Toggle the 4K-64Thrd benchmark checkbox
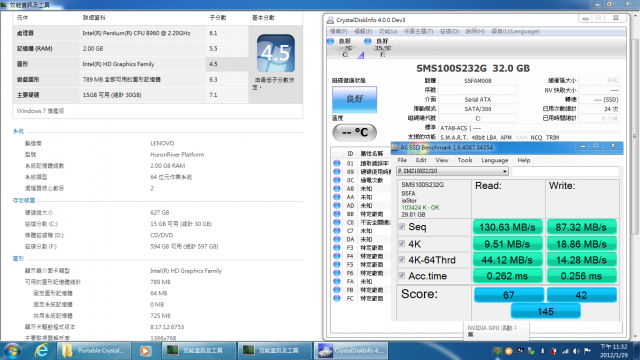This screenshot has width=640, height=360. [402, 260]
